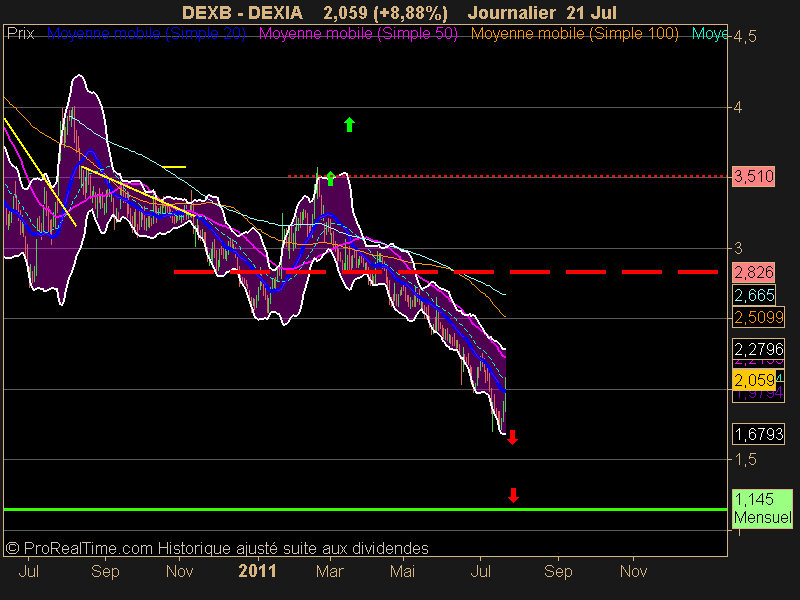Select the Moyenne mobile (Simple 50) legend

pos(358,34)
